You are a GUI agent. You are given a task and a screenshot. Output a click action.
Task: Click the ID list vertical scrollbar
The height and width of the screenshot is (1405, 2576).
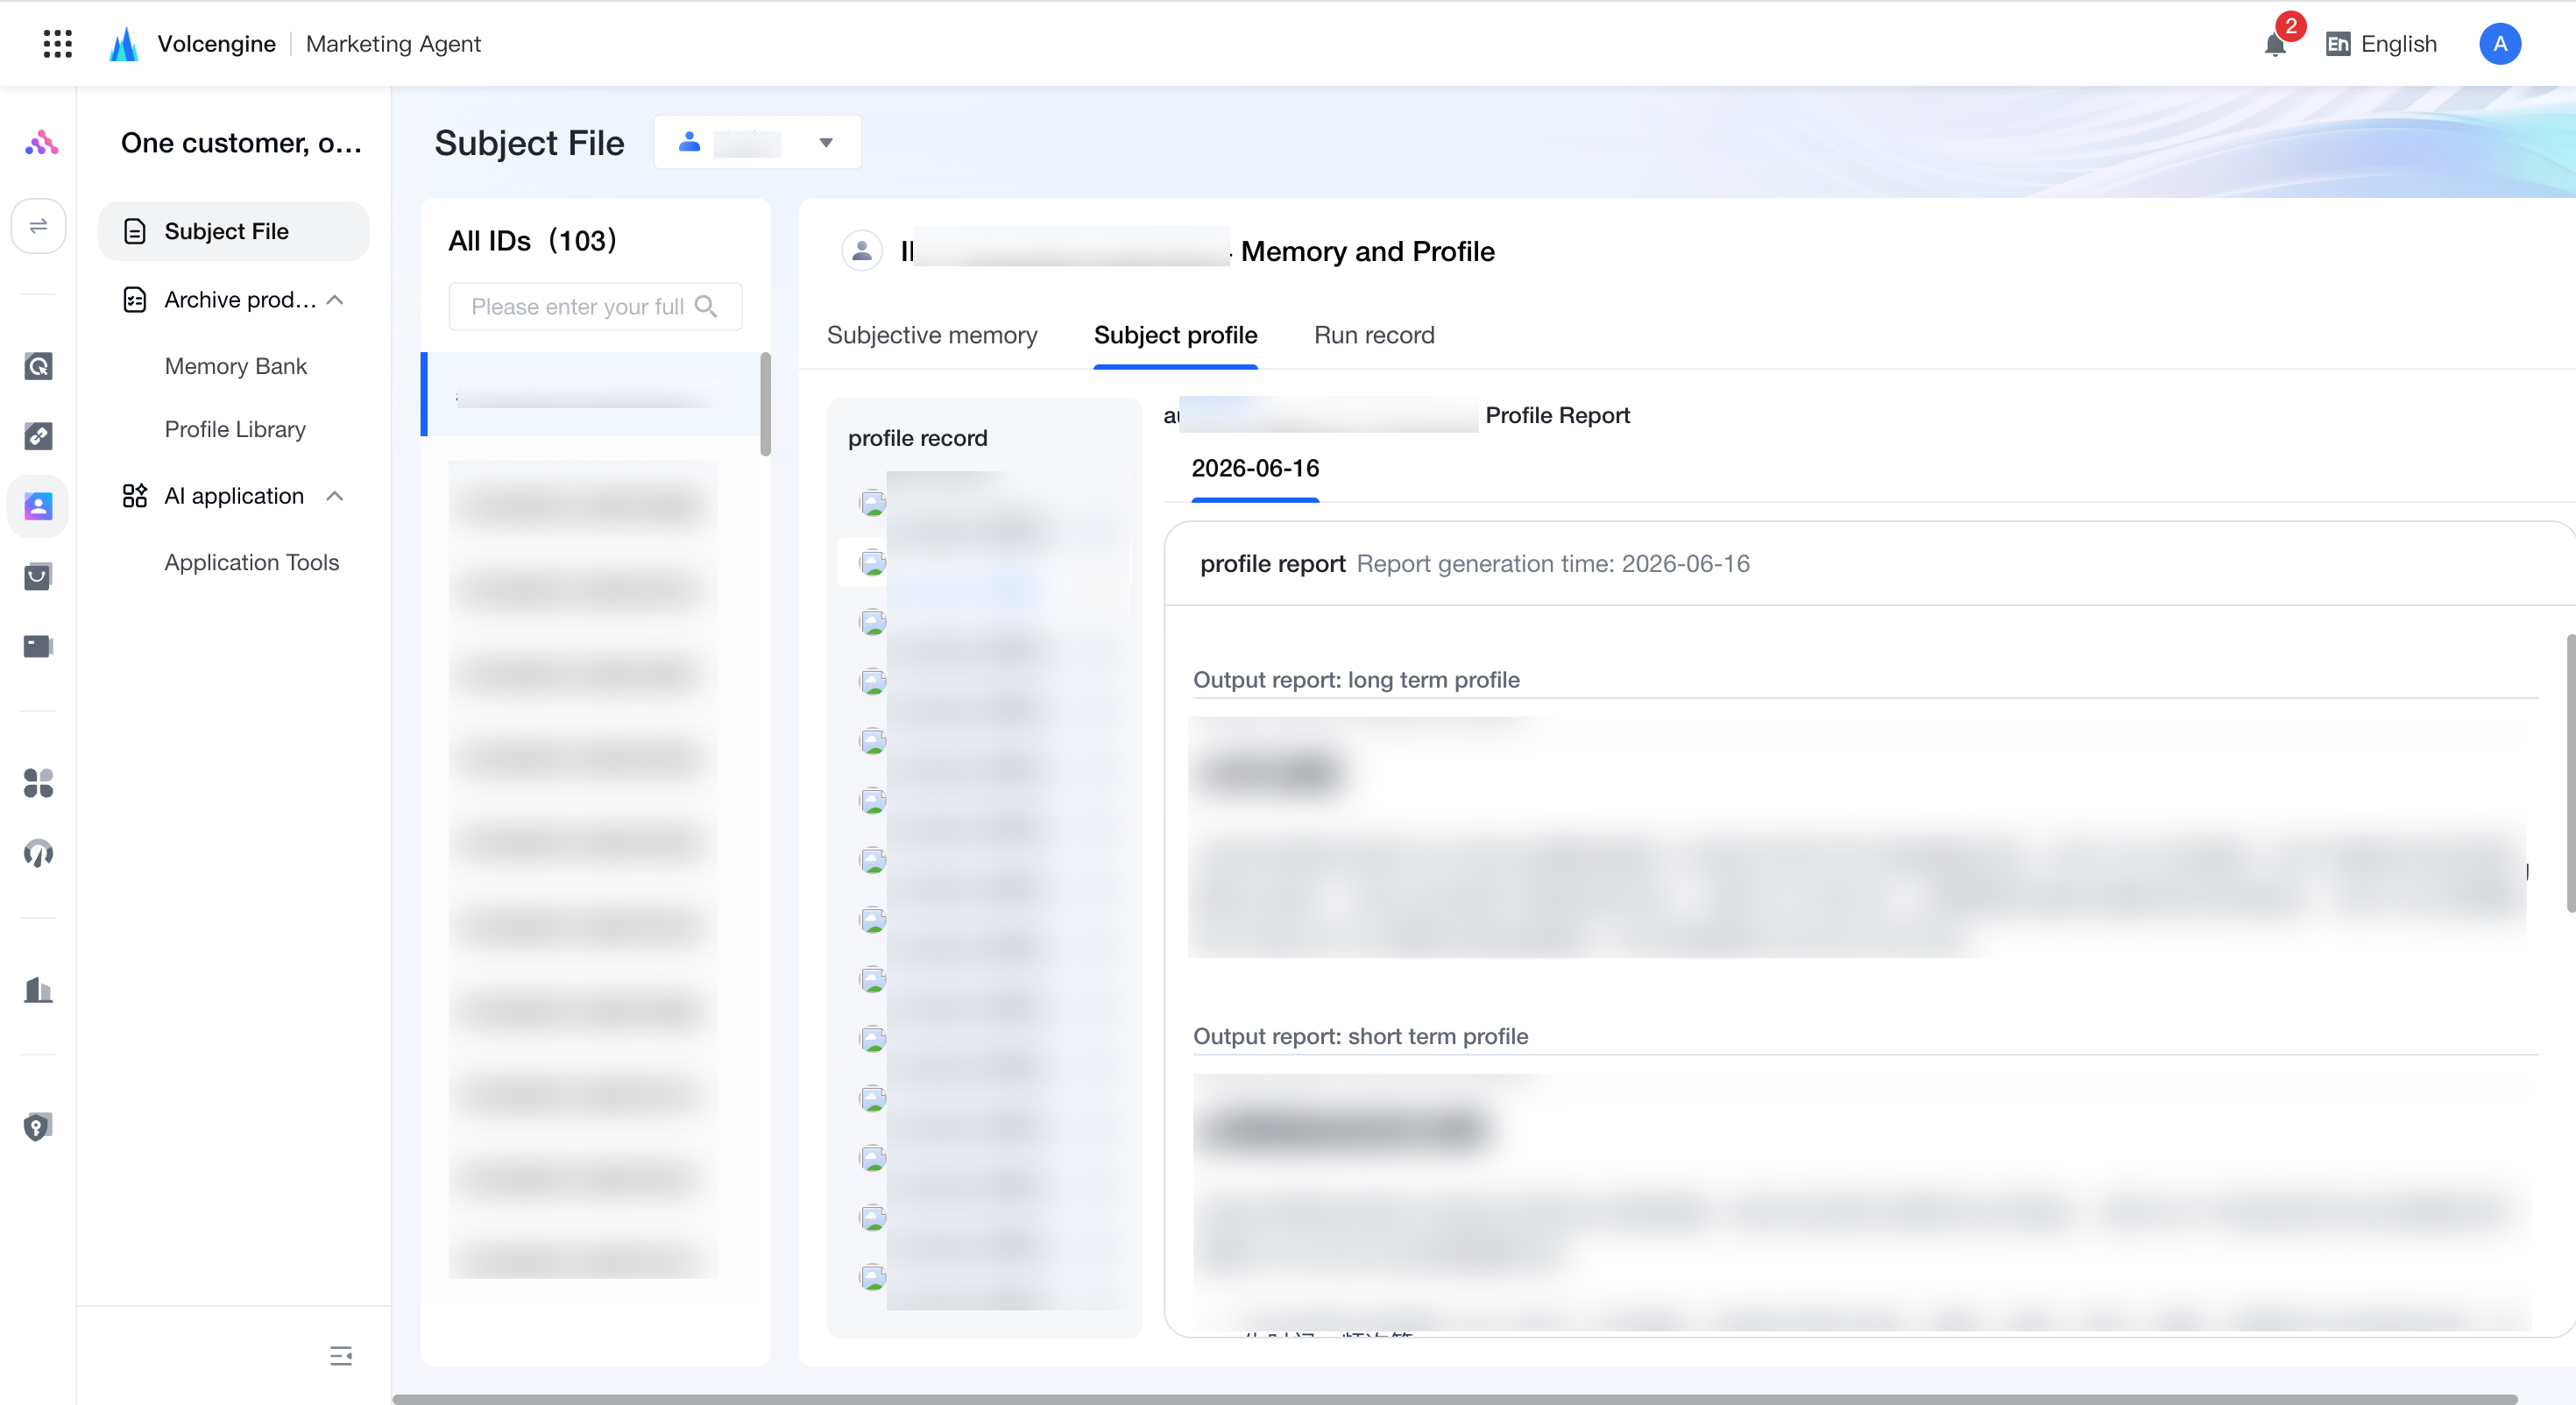coord(765,403)
